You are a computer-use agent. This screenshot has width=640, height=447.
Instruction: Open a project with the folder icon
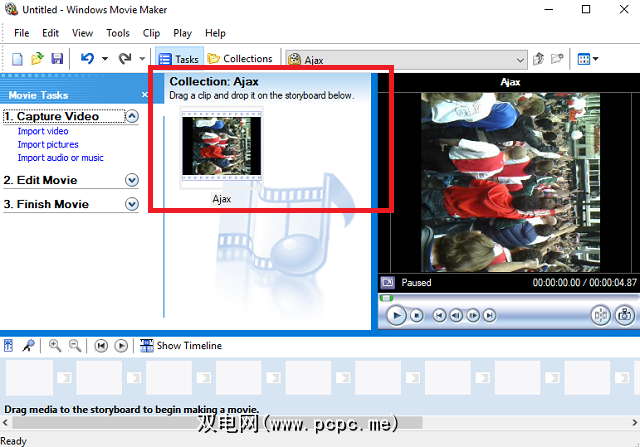pyautogui.click(x=37, y=59)
